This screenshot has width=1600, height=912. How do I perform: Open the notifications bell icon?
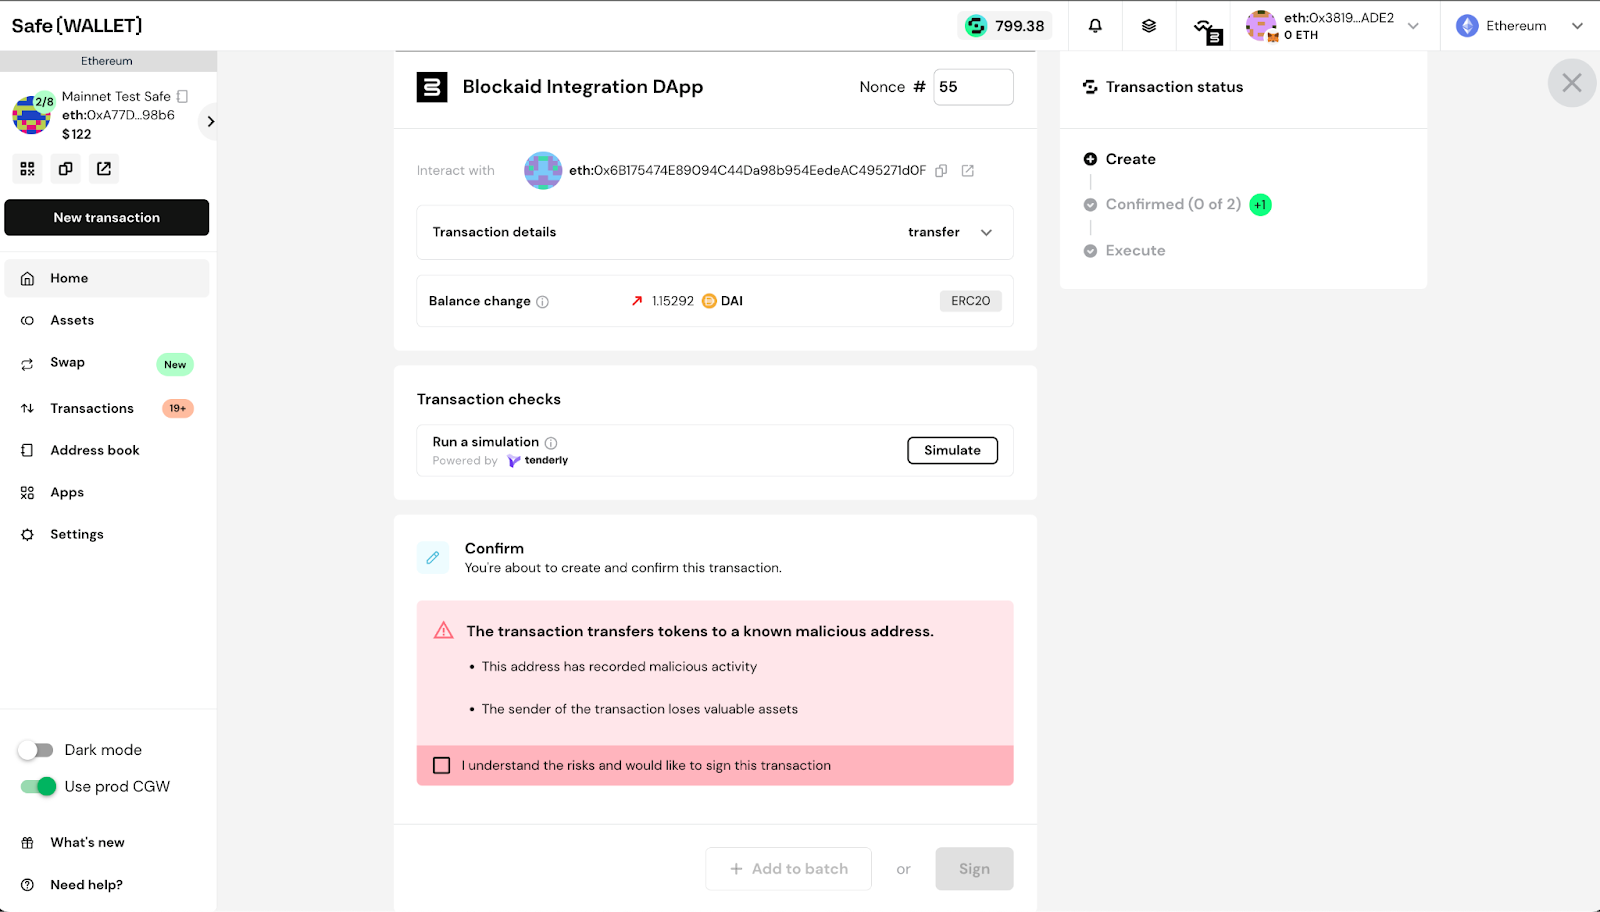pos(1095,26)
